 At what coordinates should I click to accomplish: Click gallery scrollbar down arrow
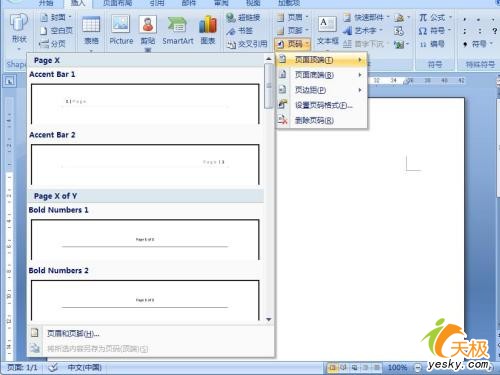pos(269,319)
